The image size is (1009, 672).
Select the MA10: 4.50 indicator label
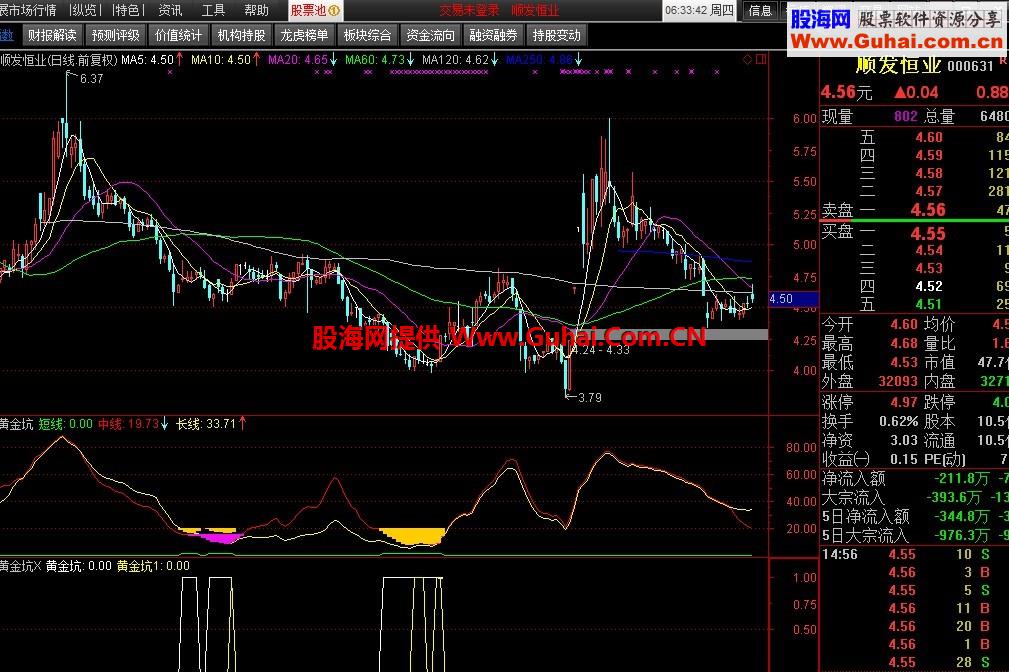click(226, 60)
